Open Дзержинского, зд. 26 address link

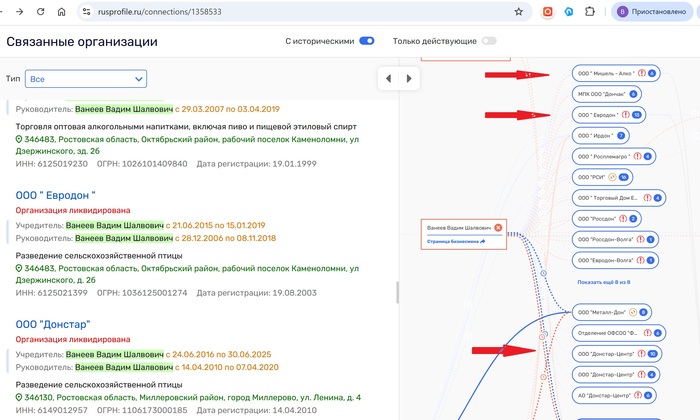187,145
